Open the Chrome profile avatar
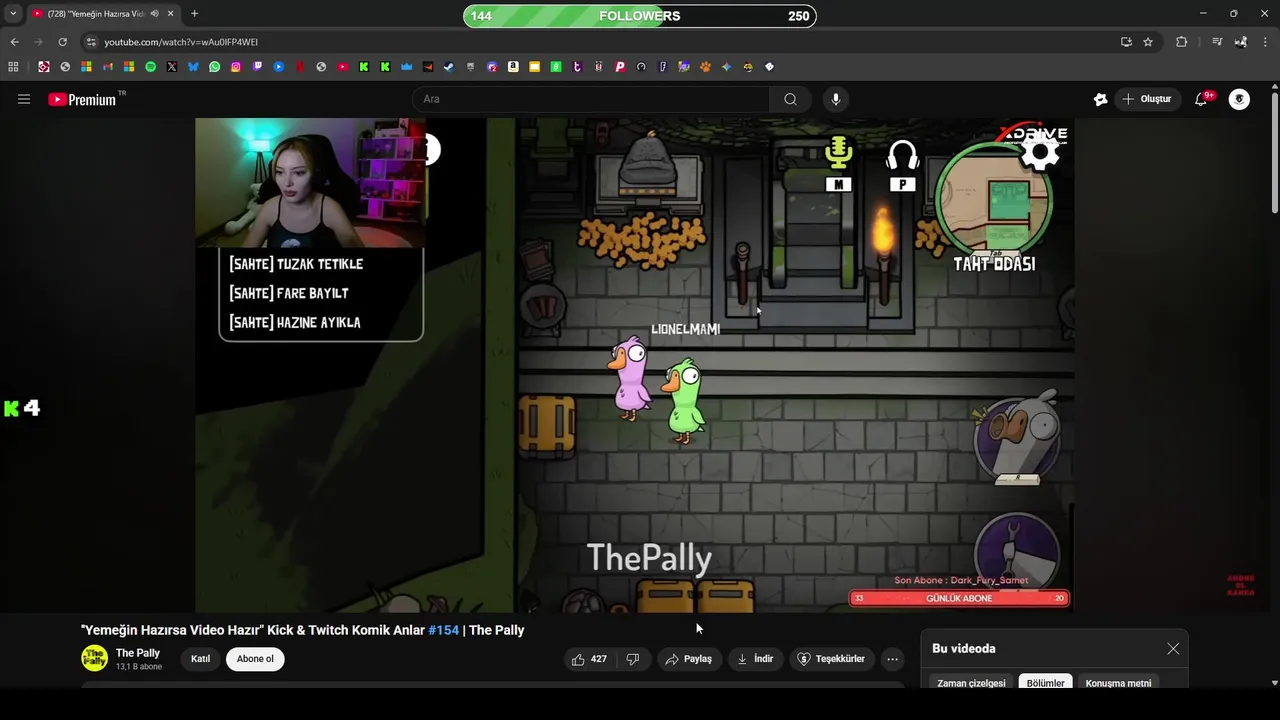 [x=1241, y=42]
